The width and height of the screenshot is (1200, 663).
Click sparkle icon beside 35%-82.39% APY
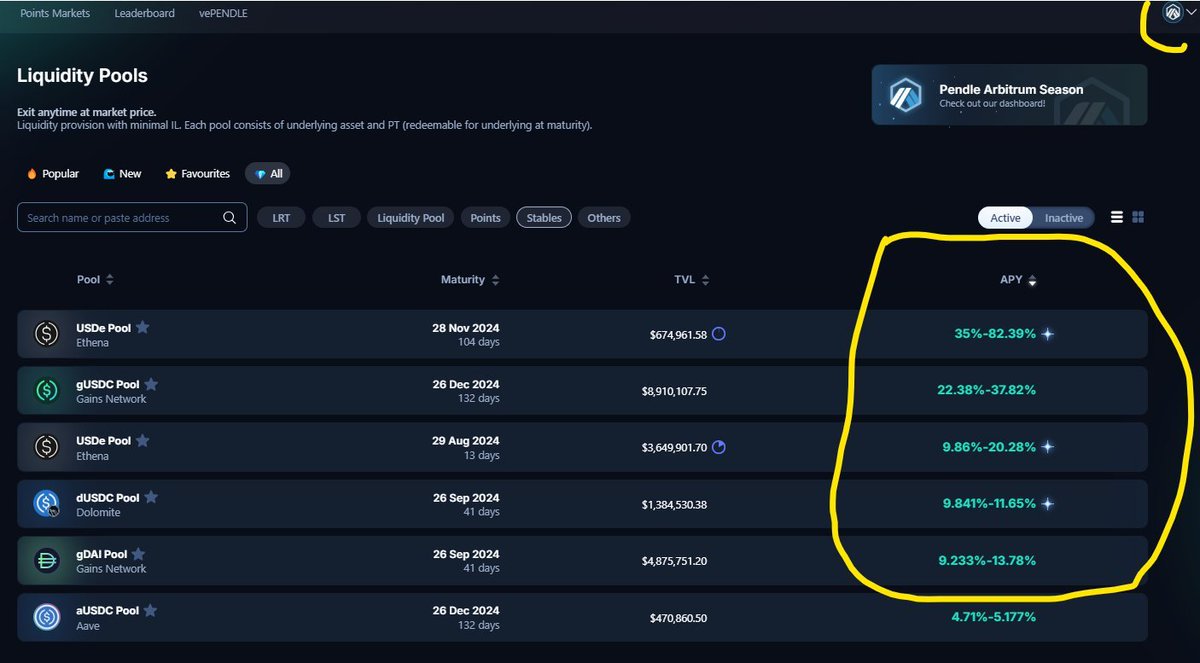[x=1047, y=334]
